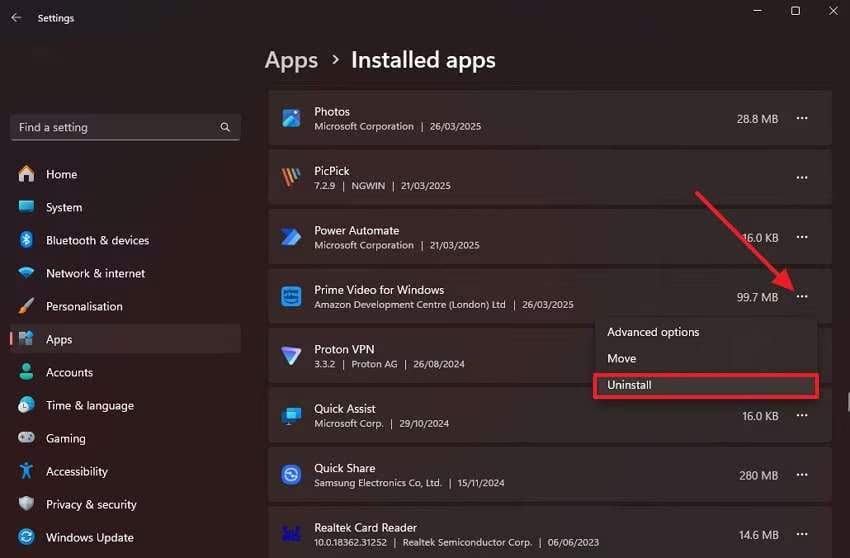Open three-dot menu for Realtek Card Reader
The image size is (850, 558).
(802, 534)
